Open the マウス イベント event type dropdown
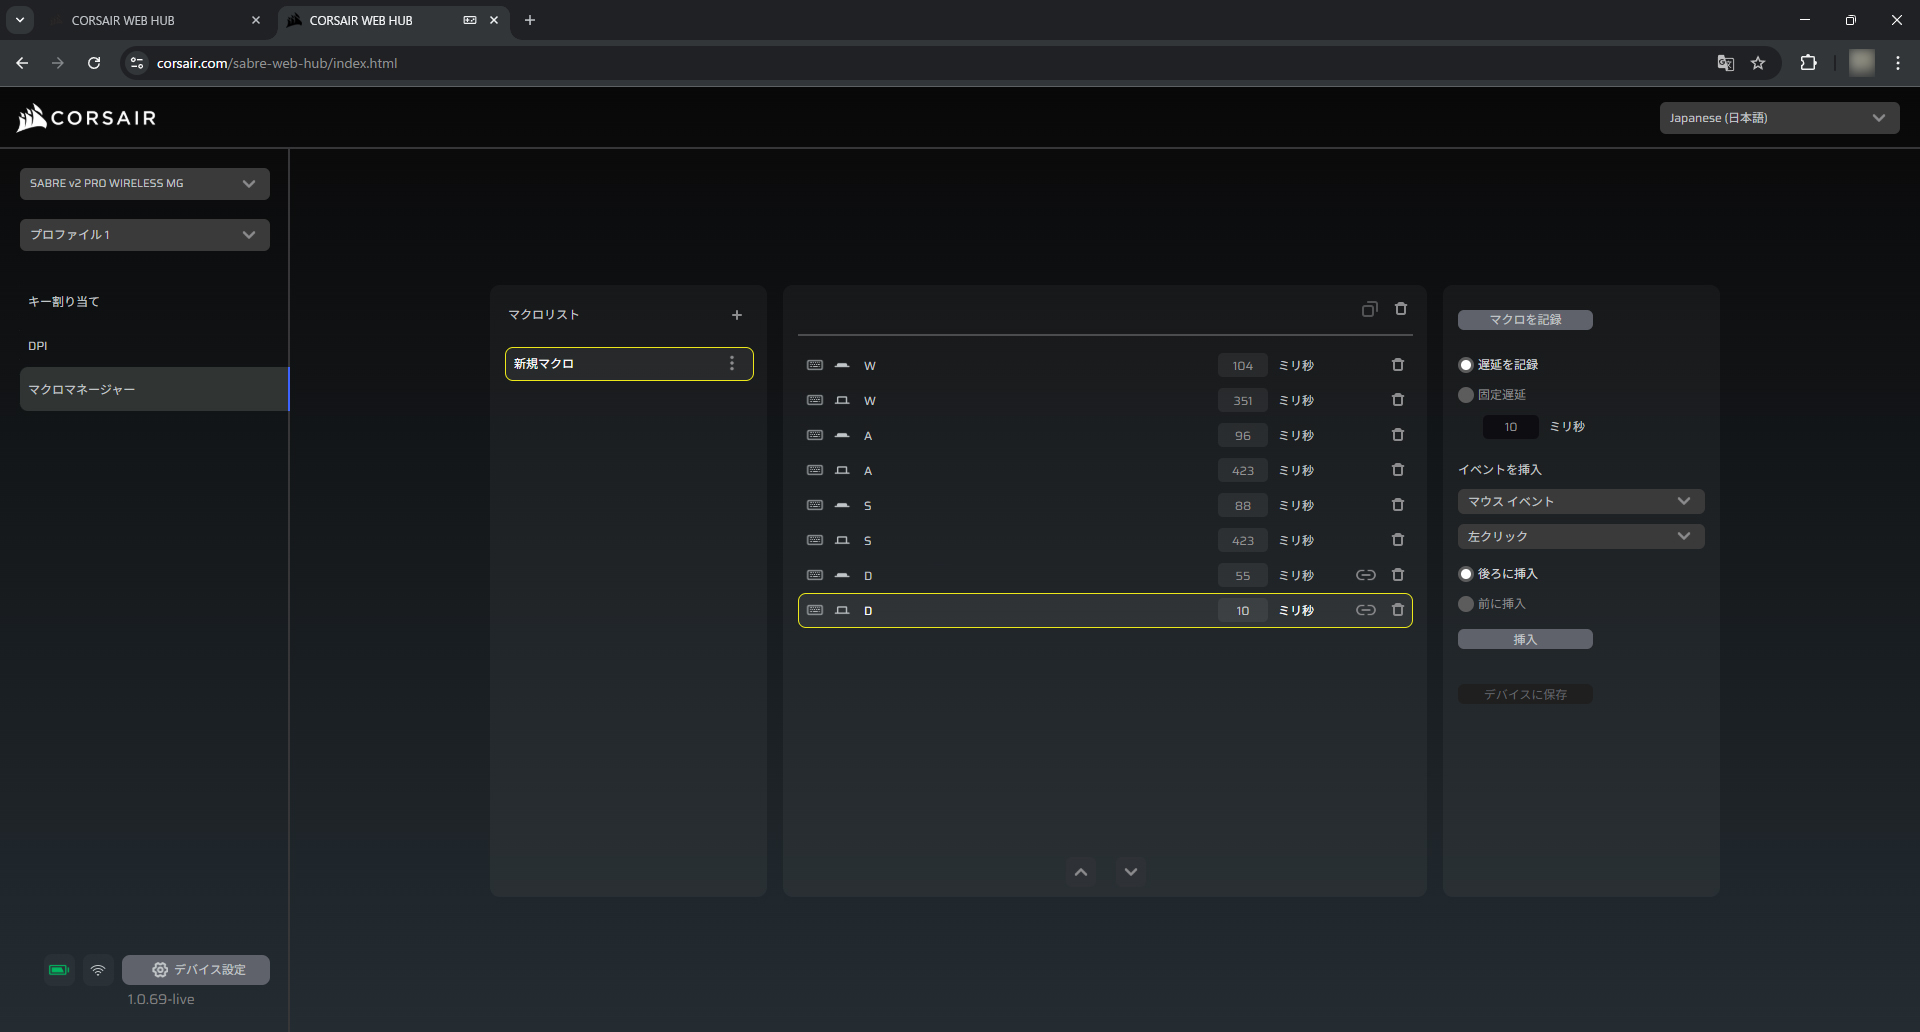This screenshot has height=1032, width=1920. tap(1581, 502)
